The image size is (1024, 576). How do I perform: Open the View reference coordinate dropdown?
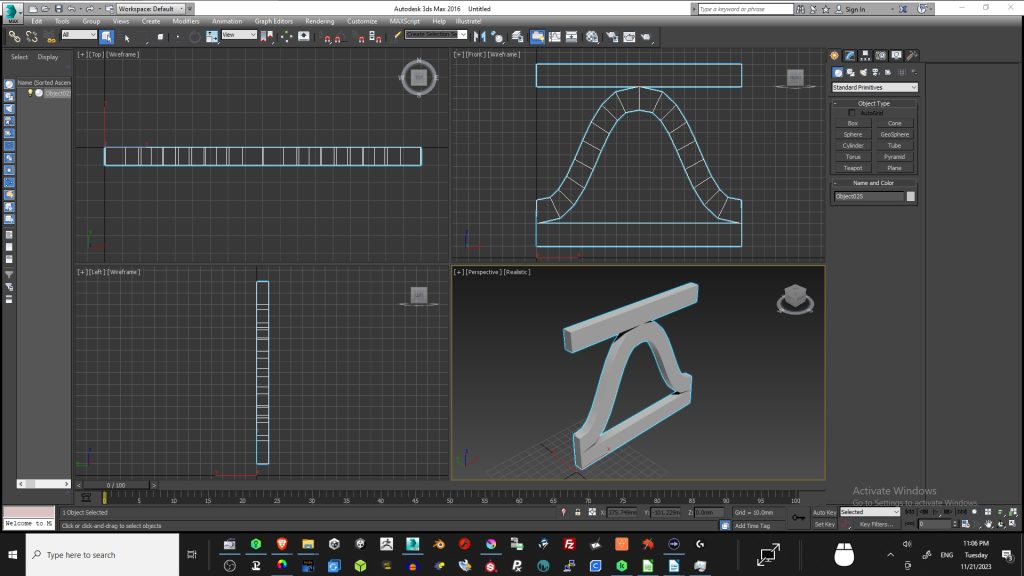click(239, 35)
